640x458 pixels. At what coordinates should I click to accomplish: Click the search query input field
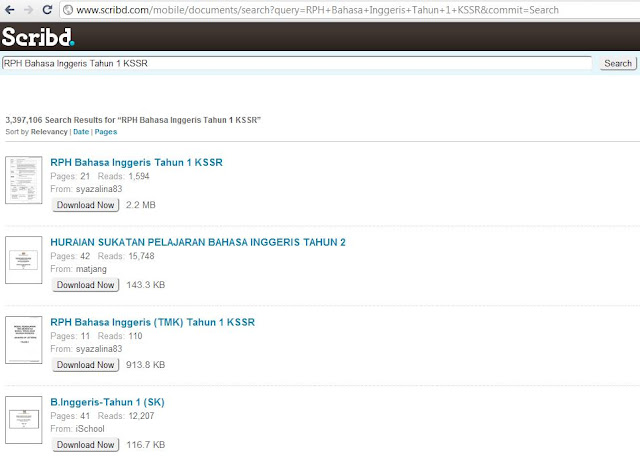(297, 63)
